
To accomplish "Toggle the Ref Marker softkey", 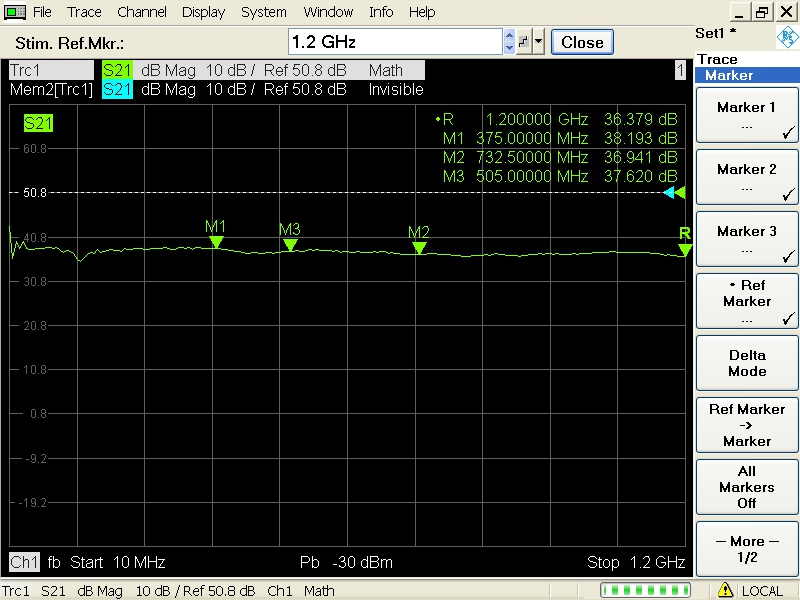I will coord(746,302).
